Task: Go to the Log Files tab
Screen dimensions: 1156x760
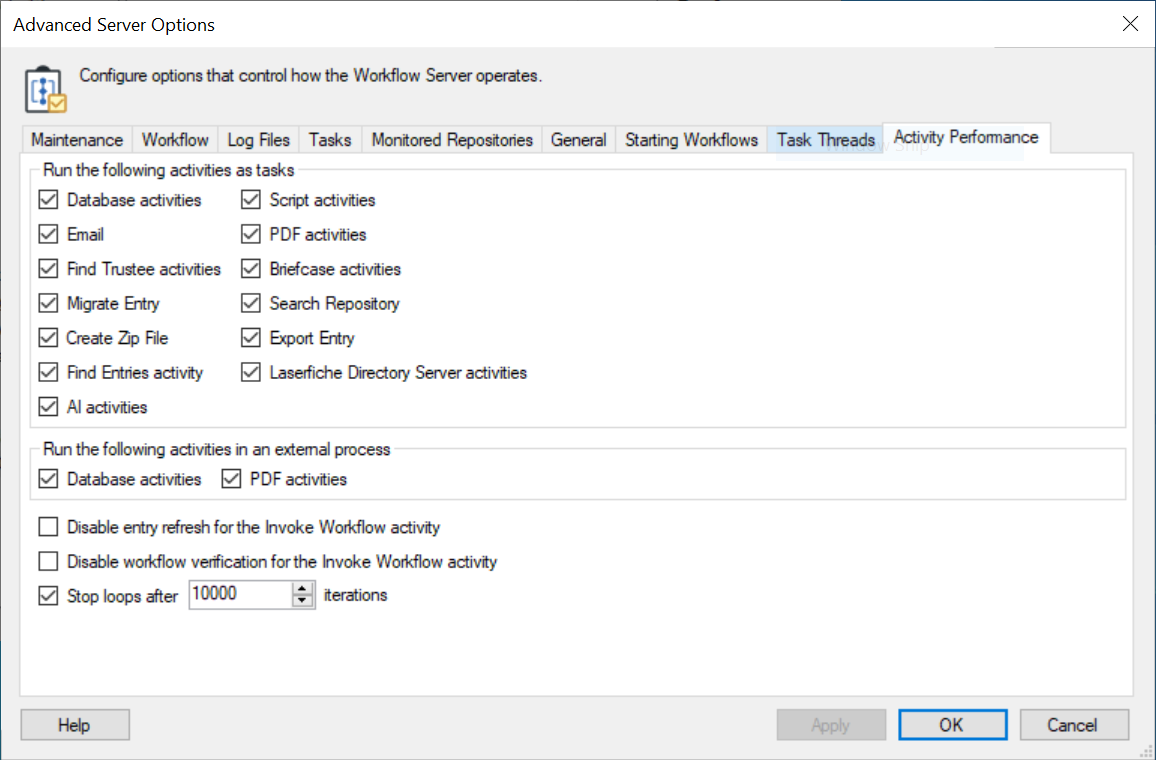Action: (x=258, y=140)
